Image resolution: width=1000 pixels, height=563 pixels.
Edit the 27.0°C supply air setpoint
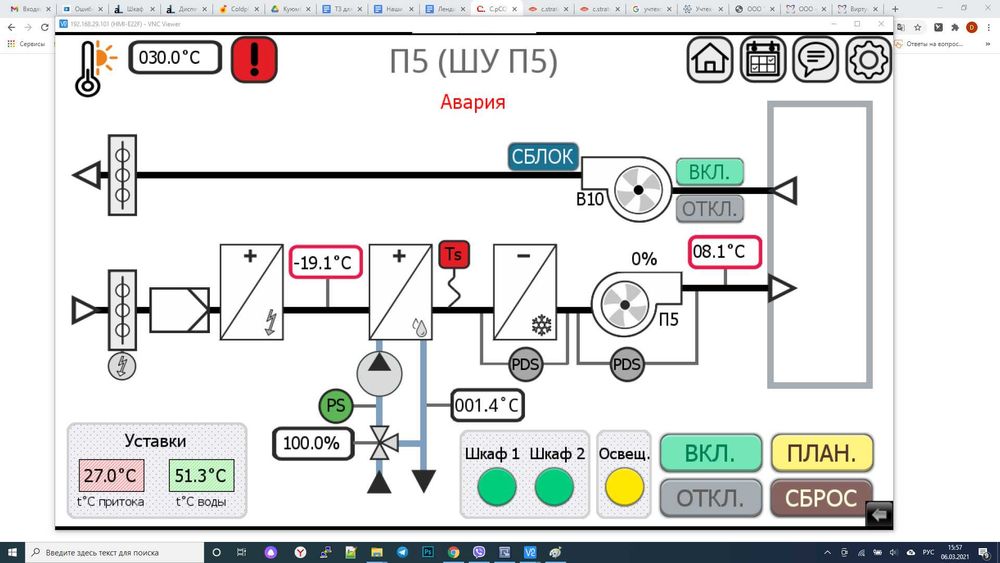tap(111, 475)
